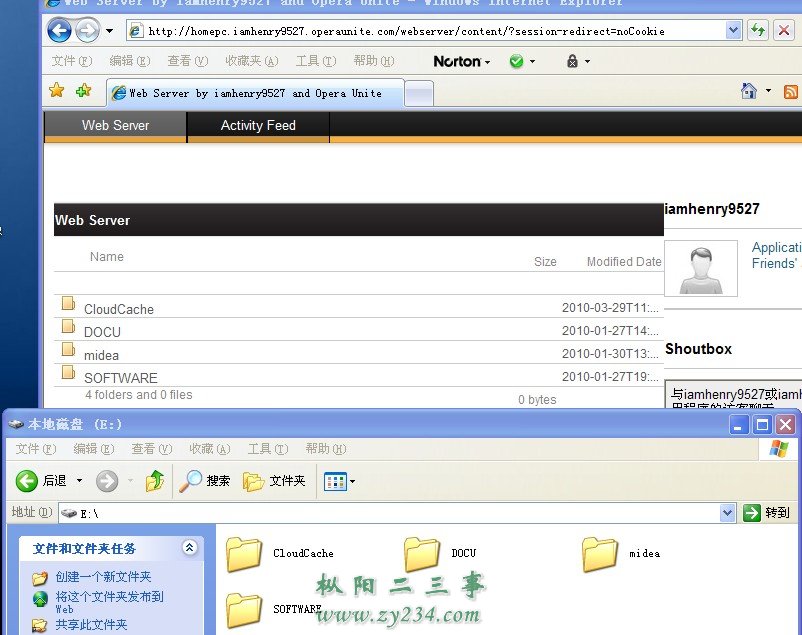The height and width of the screenshot is (635, 802).
Task: Click 共享此文件夹 task link
Action: coord(91,625)
